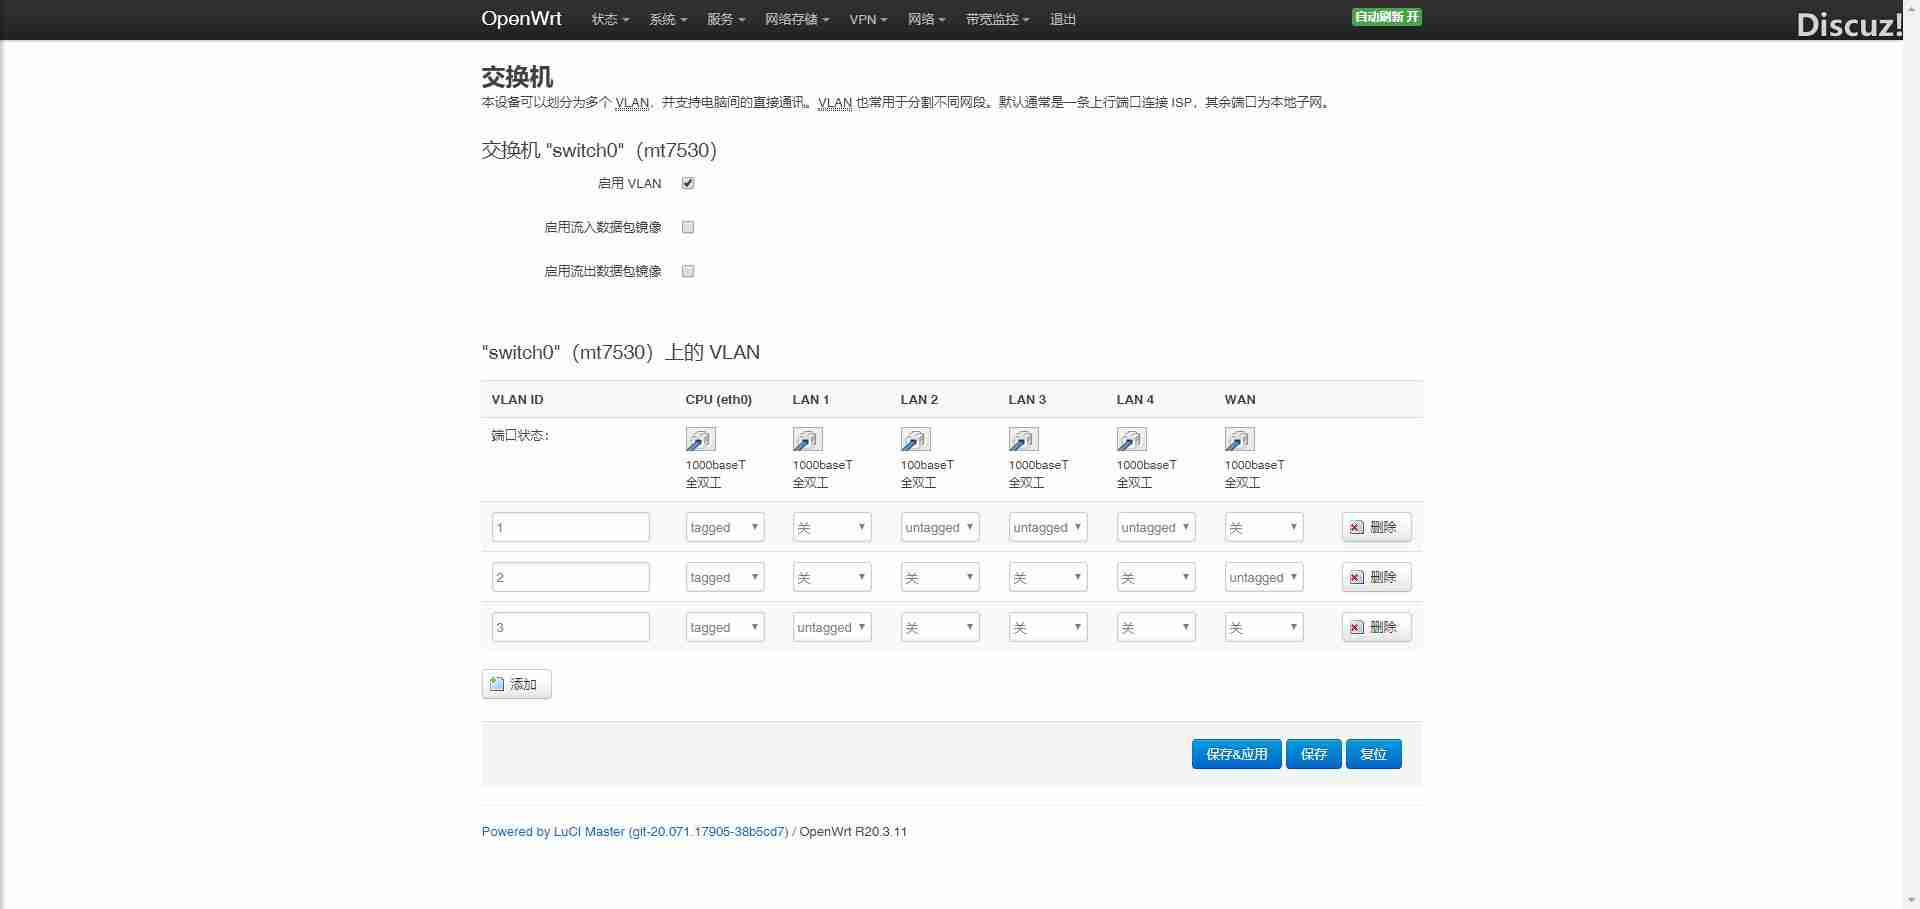The height and width of the screenshot is (909, 1920).
Task: Delete the VLAN ID 1 row
Action: tap(1375, 527)
